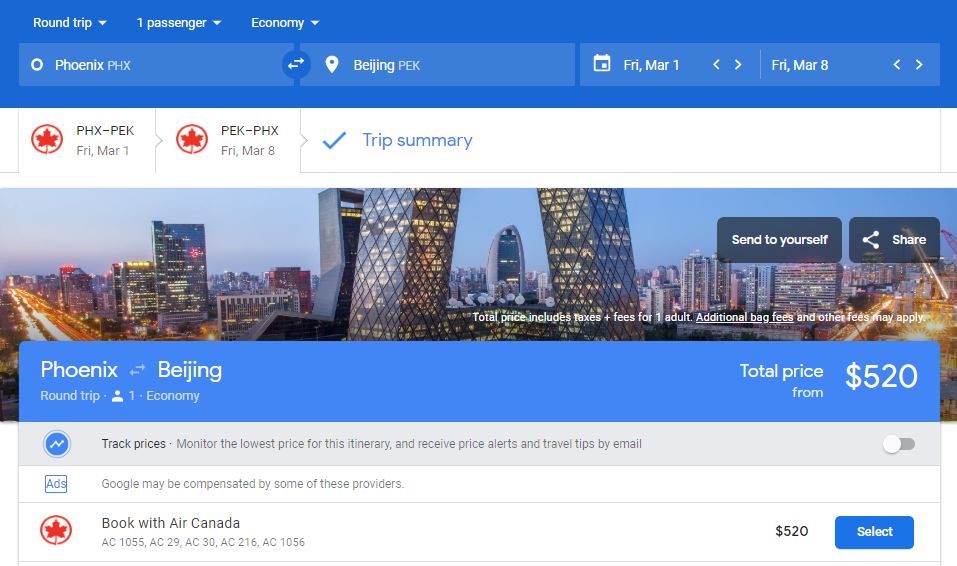
Task: Click the Ads label icon
Action: (x=56, y=484)
